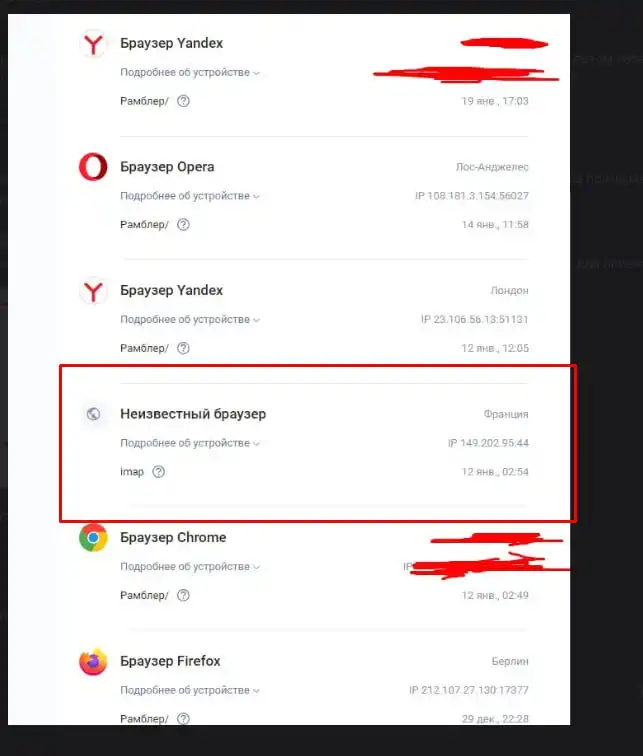
Task: Click the Chrome browser logo icon
Action: [93, 538]
